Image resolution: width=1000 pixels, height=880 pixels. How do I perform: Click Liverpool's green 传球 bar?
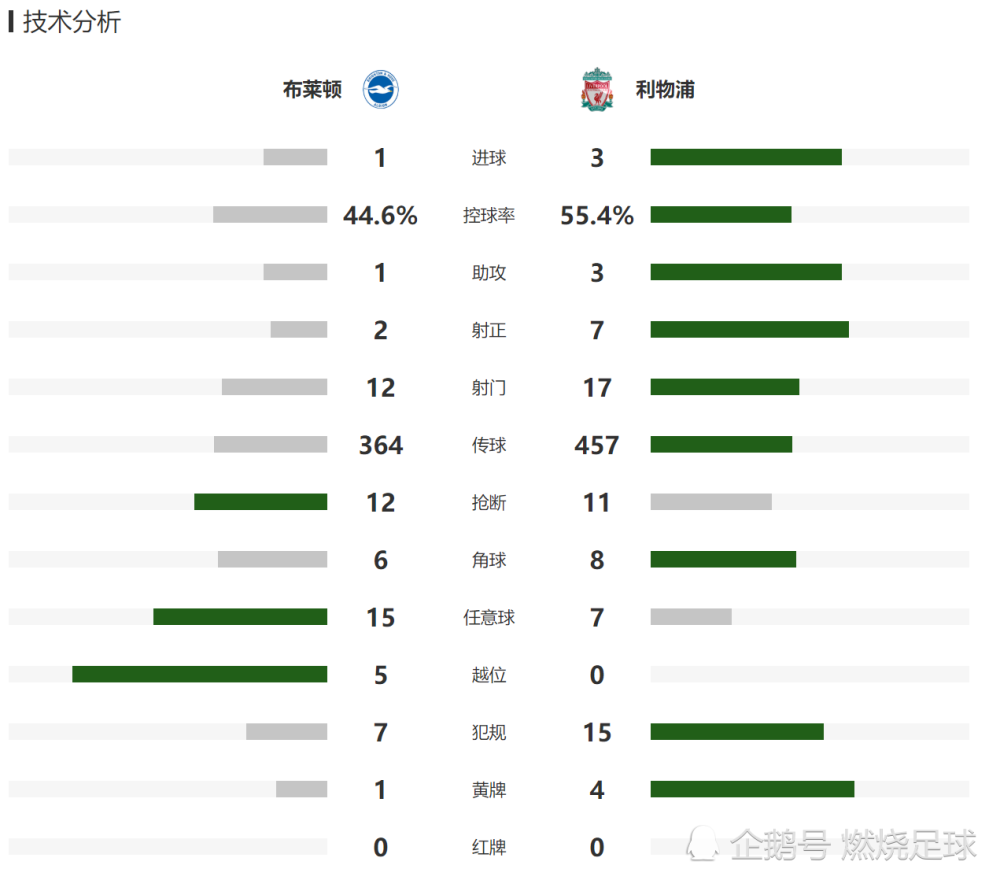coord(721,444)
